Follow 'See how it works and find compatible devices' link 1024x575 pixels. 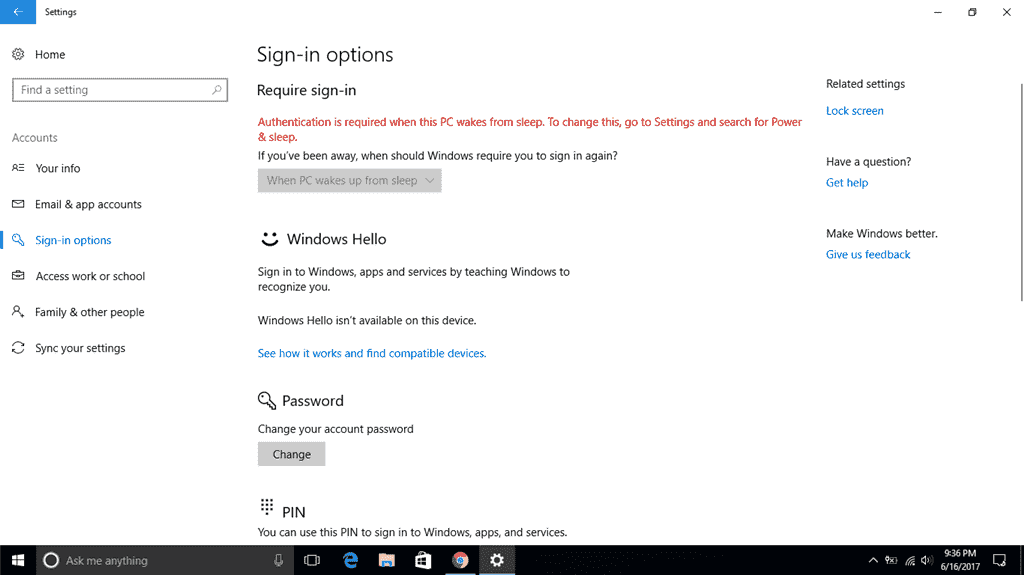[x=372, y=353]
